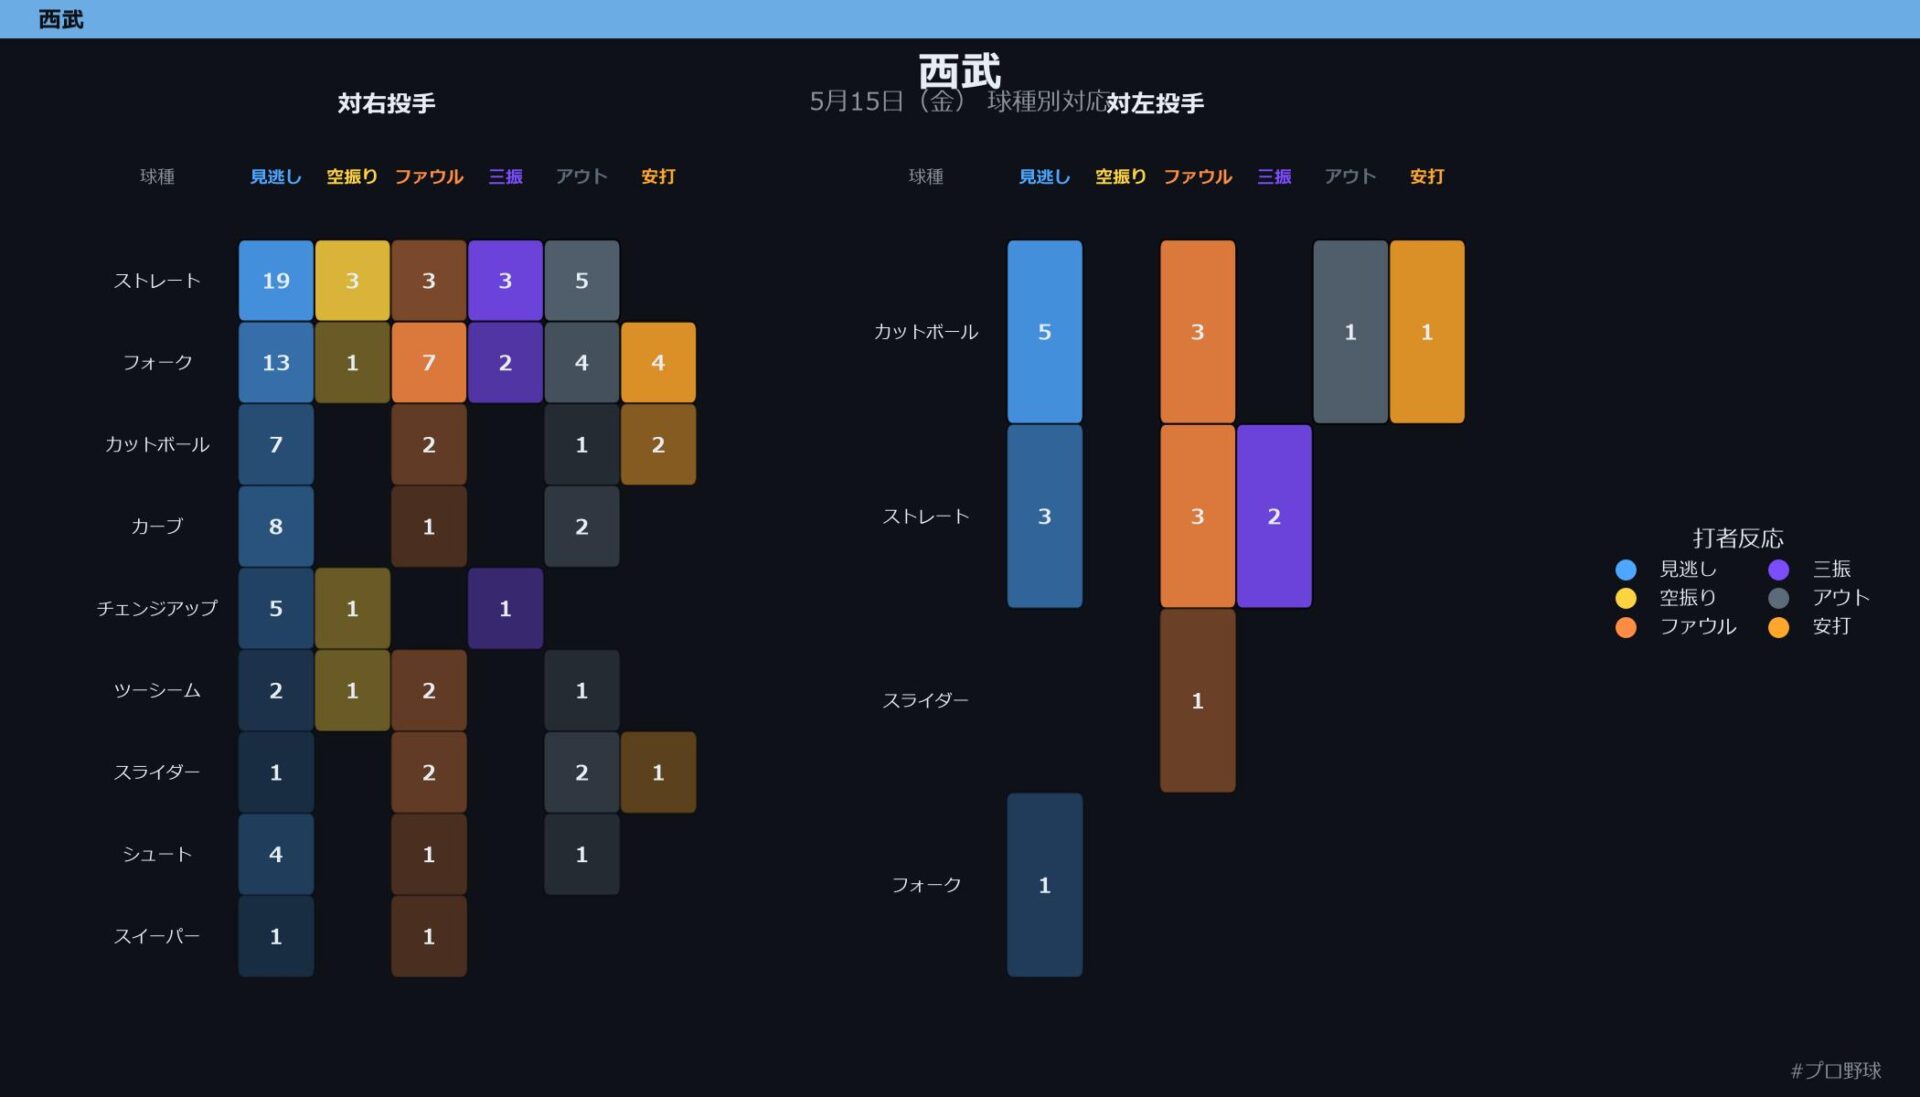Click the アウト 2 cell in the カーブ row
The width and height of the screenshot is (1920, 1097).
click(582, 527)
